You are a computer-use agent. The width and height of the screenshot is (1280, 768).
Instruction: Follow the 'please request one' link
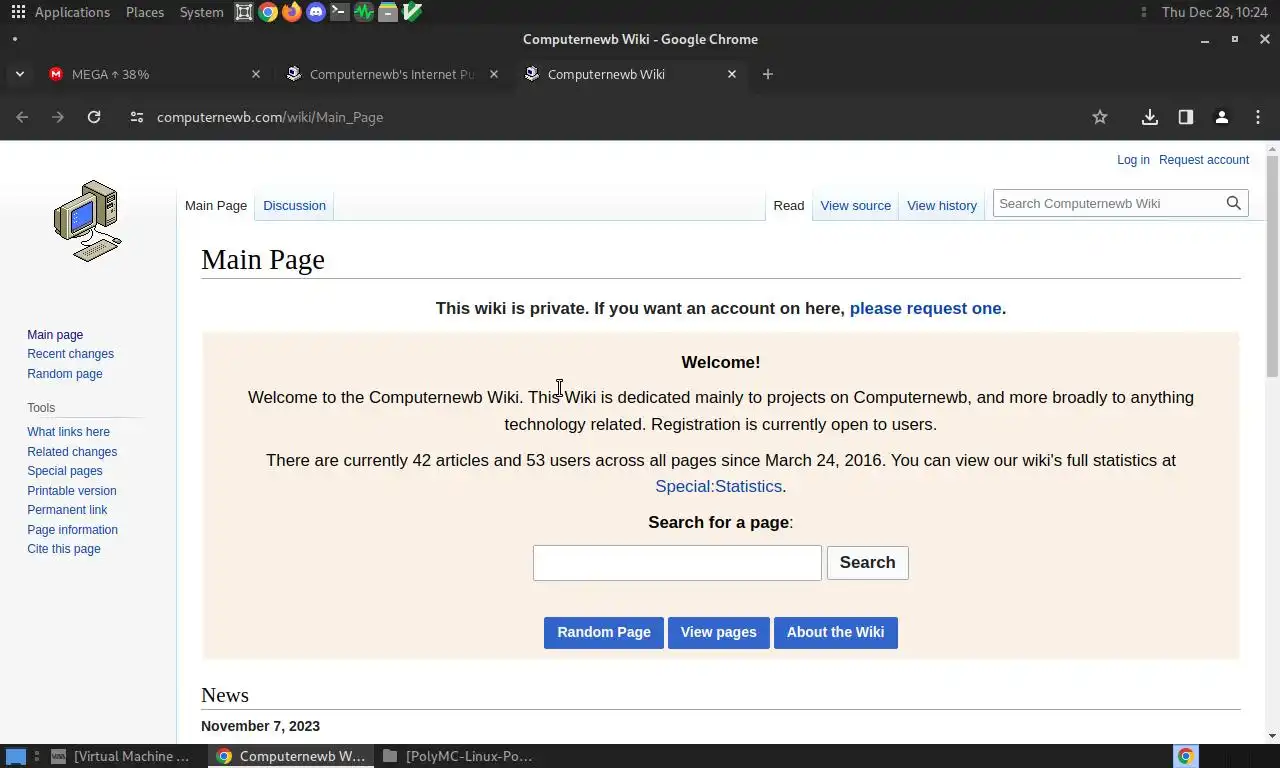925,308
